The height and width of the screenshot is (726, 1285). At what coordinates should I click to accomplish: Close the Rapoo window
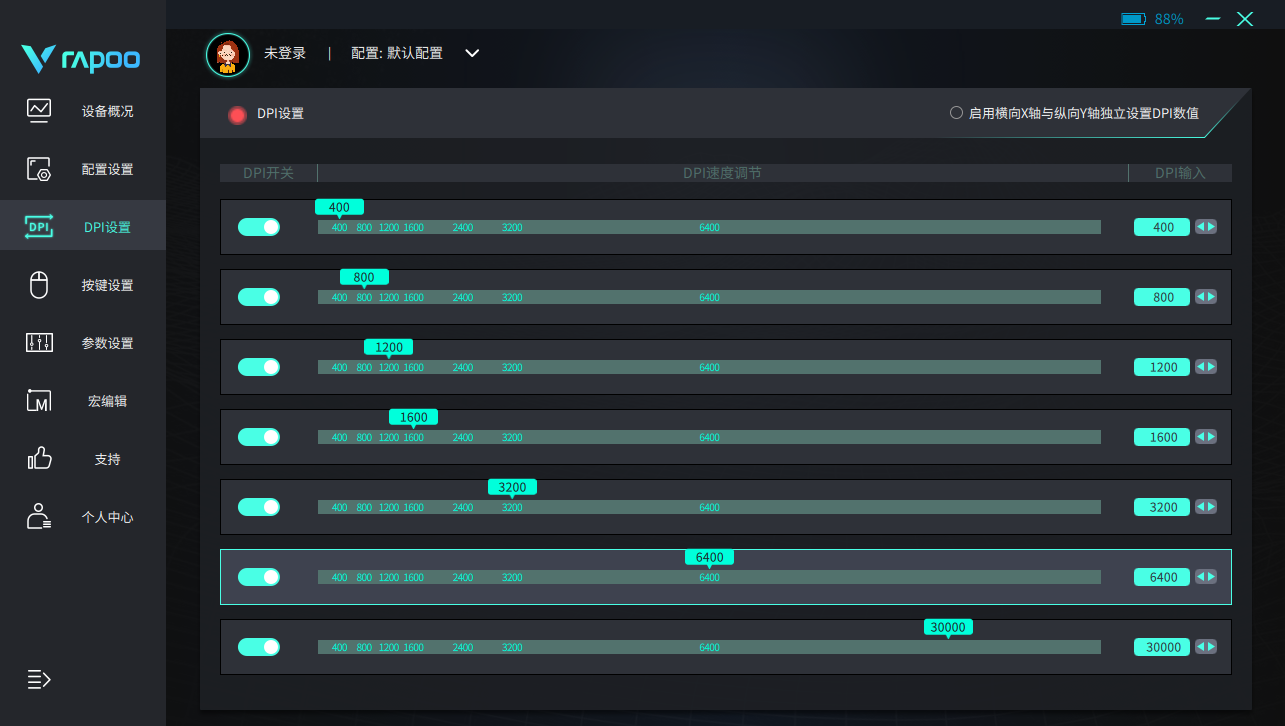coord(1245,19)
